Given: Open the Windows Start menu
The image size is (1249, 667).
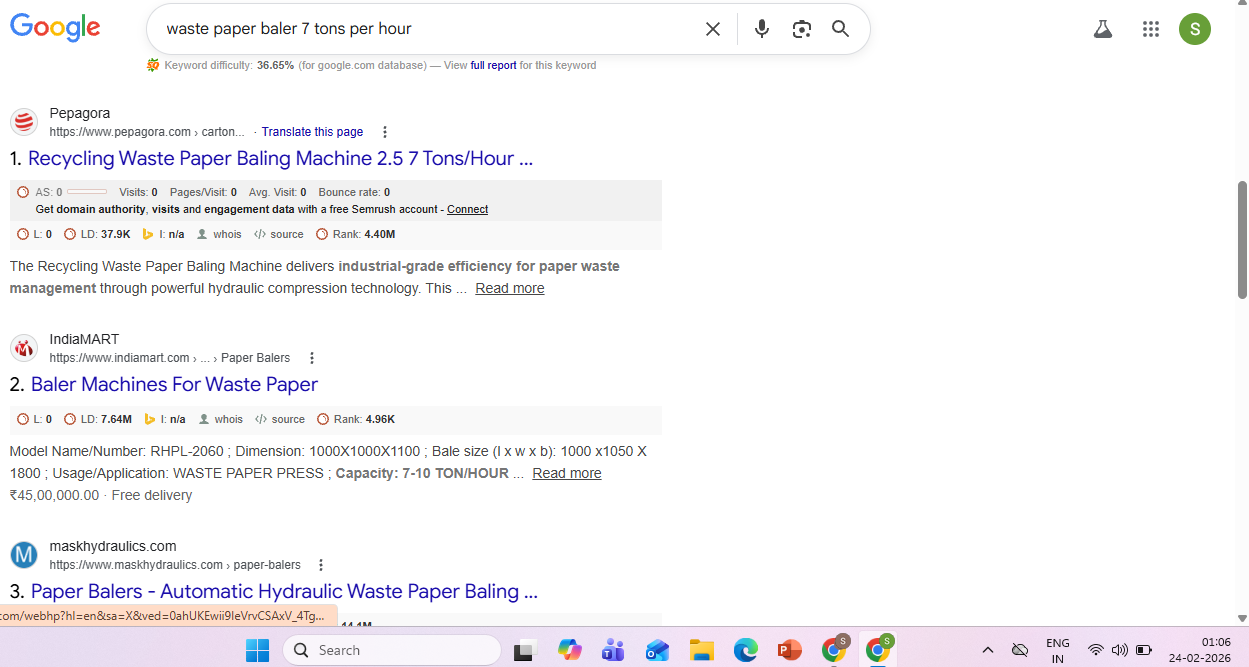Looking at the screenshot, I should pyautogui.click(x=257, y=650).
